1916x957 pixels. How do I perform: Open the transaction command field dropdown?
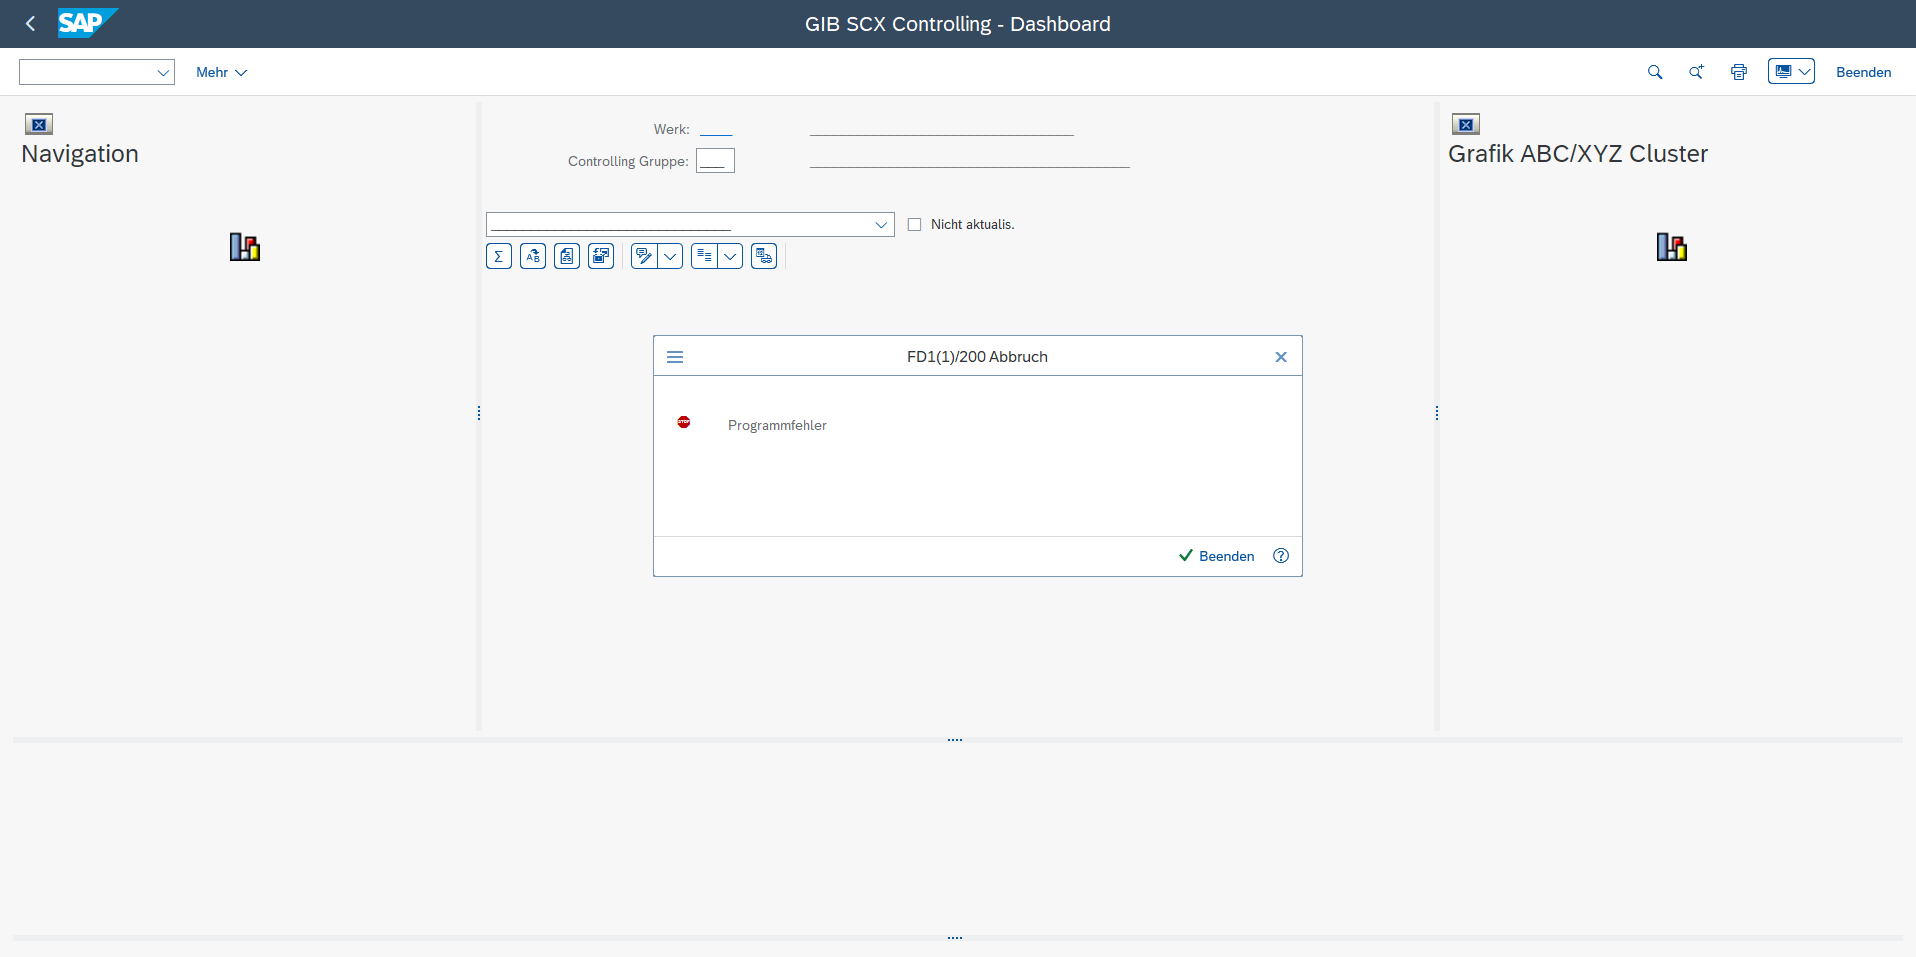coord(162,72)
